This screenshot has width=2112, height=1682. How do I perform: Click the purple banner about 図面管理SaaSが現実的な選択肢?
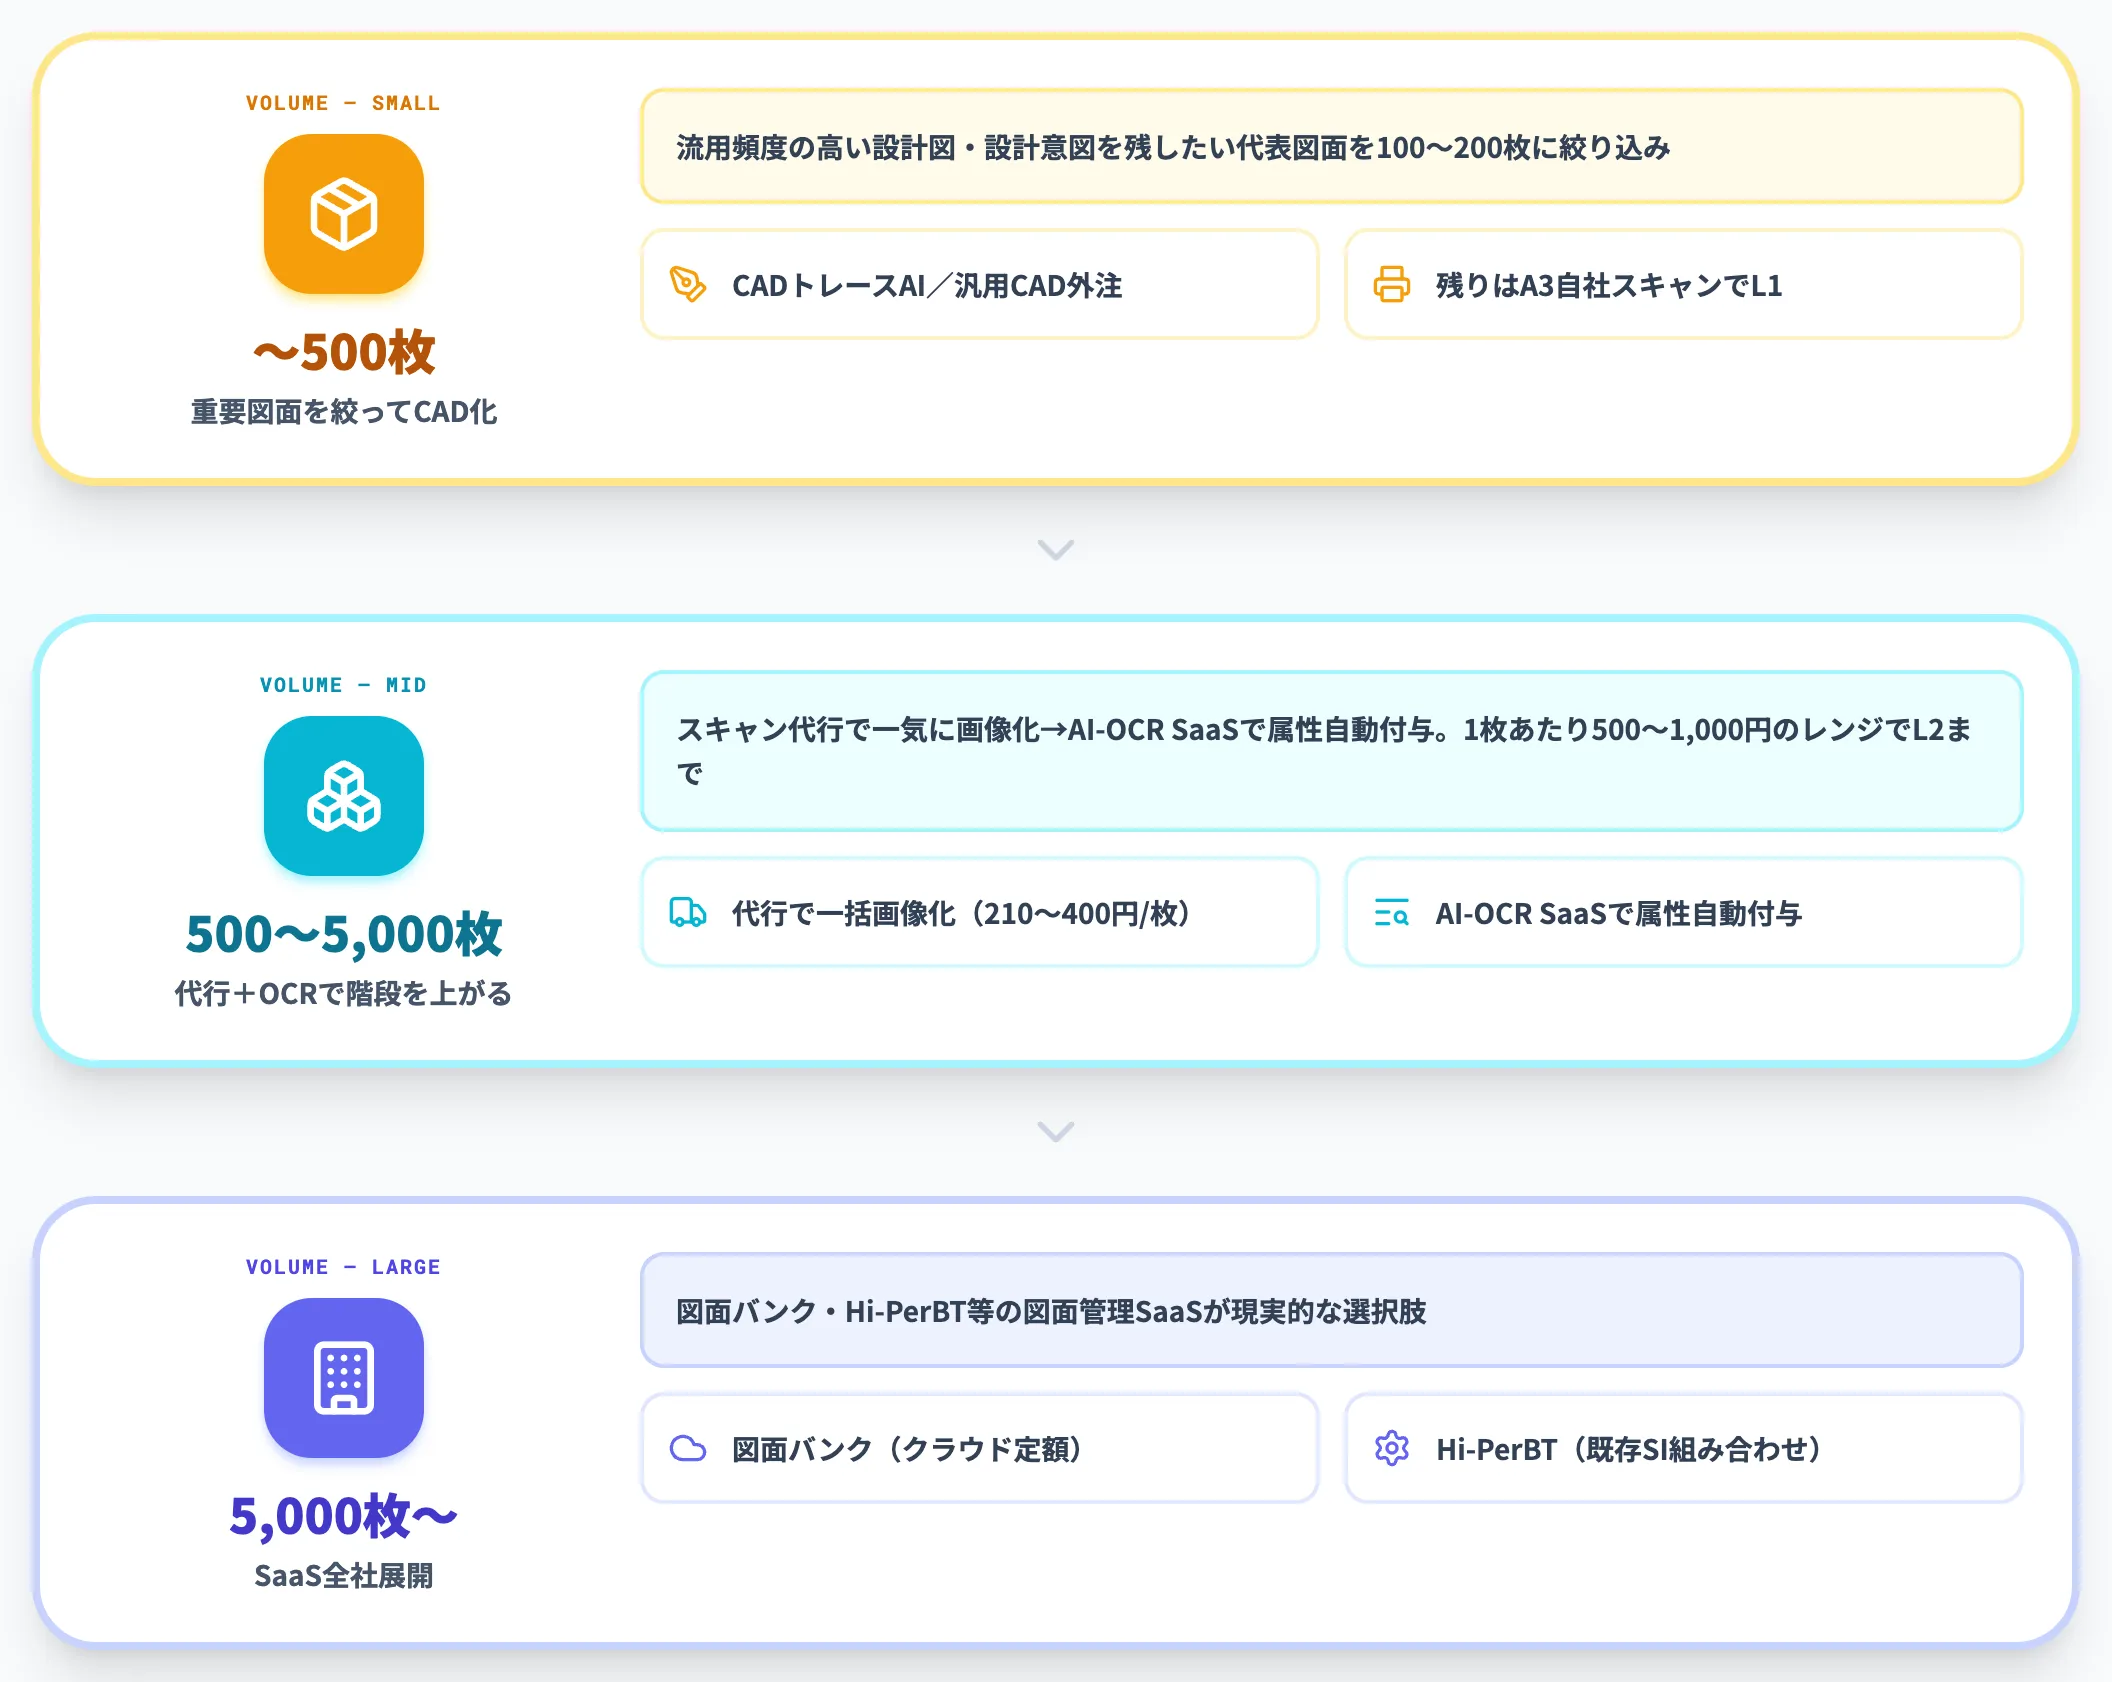point(1332,1311)
